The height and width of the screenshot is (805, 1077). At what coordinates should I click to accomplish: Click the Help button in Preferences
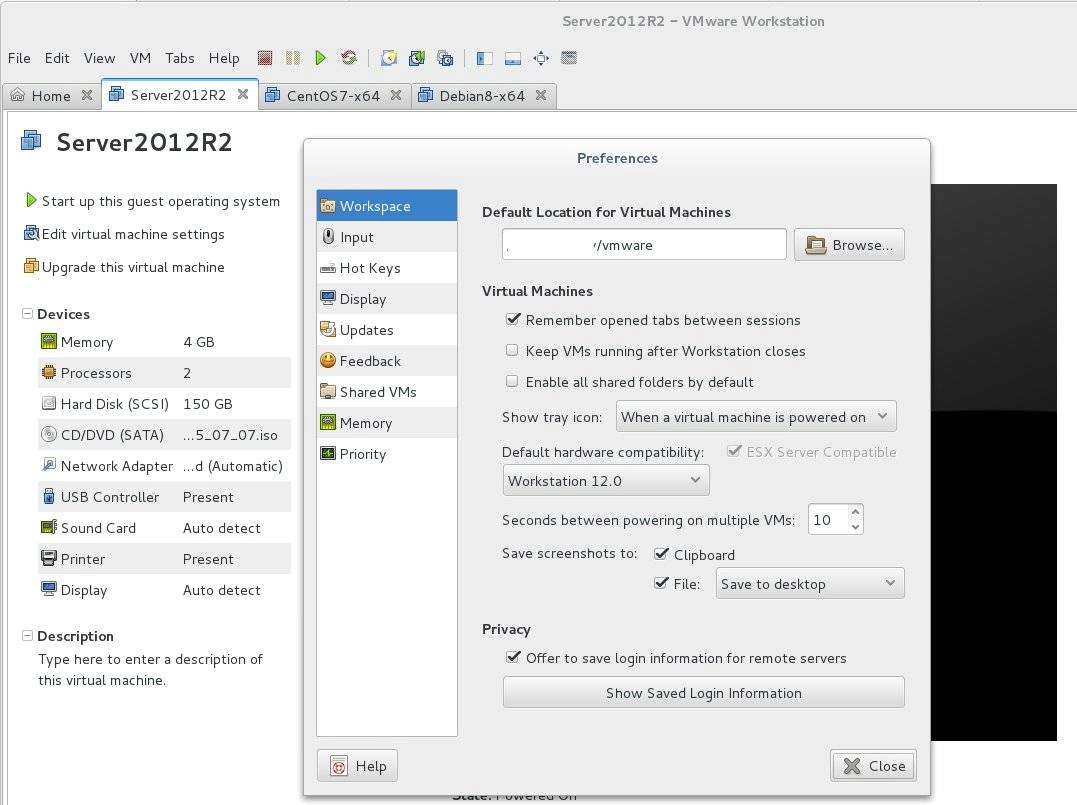point(357,765)
